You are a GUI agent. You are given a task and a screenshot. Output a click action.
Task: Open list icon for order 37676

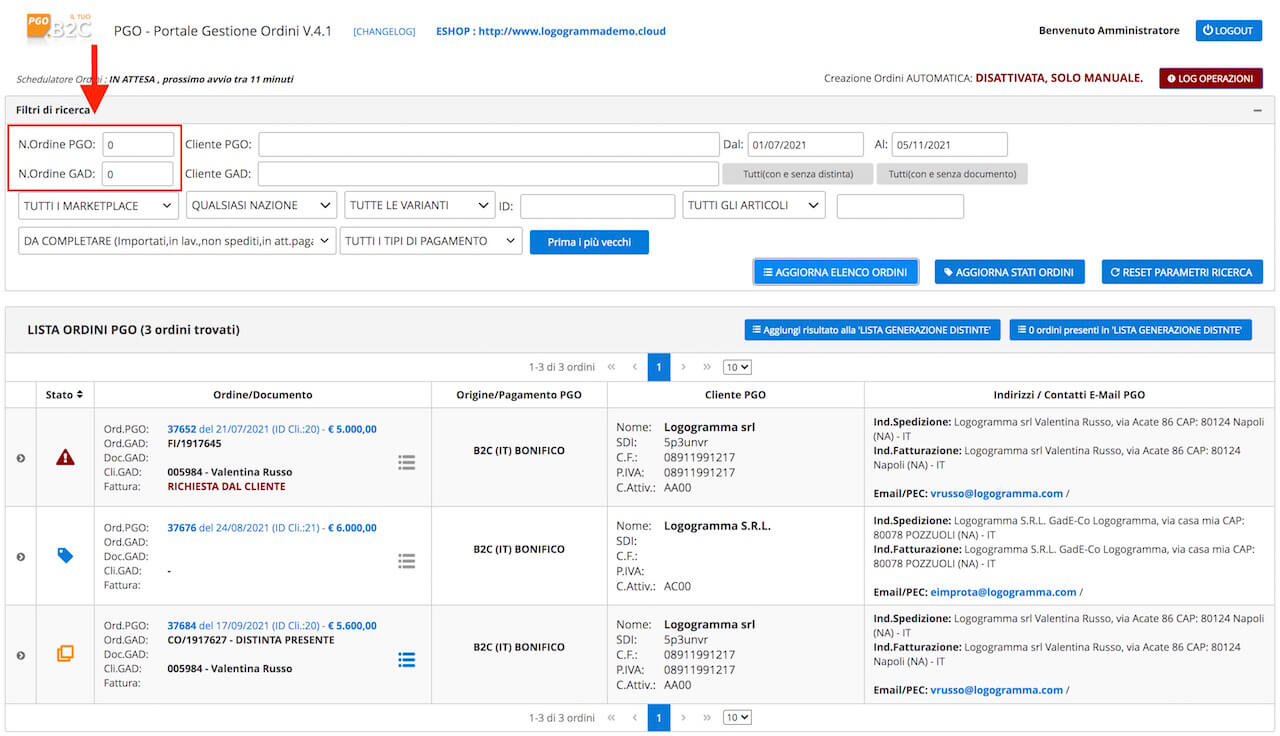406,561
